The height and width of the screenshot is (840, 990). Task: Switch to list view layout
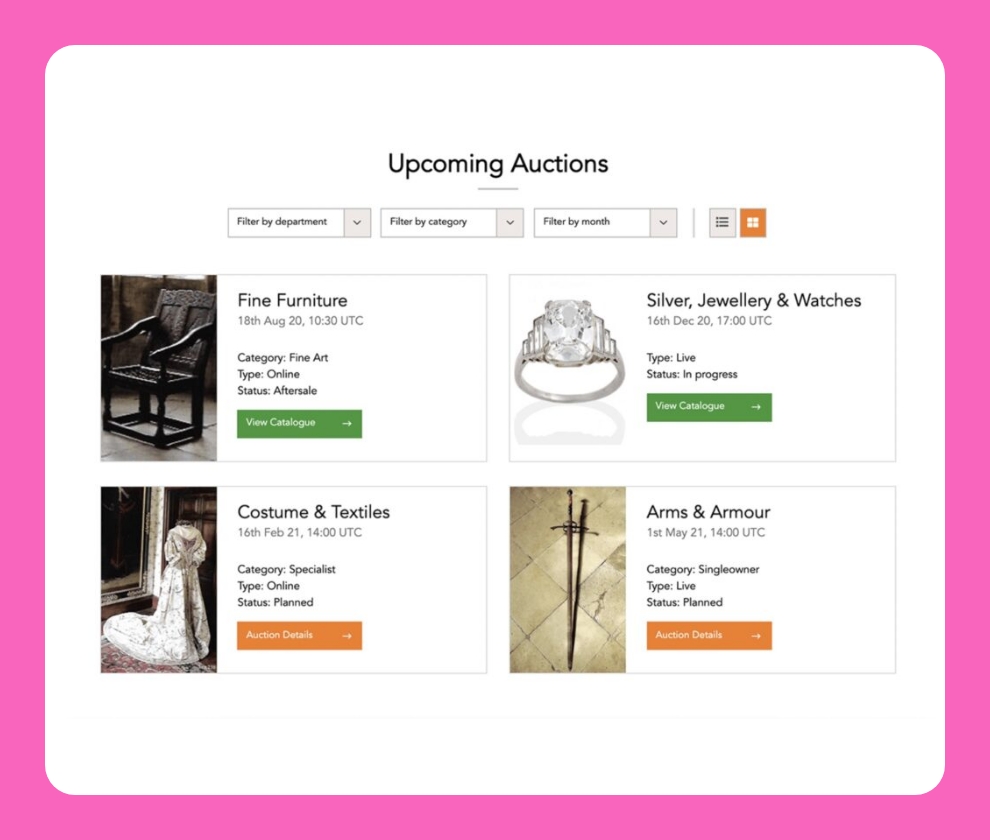coord(722,222)
